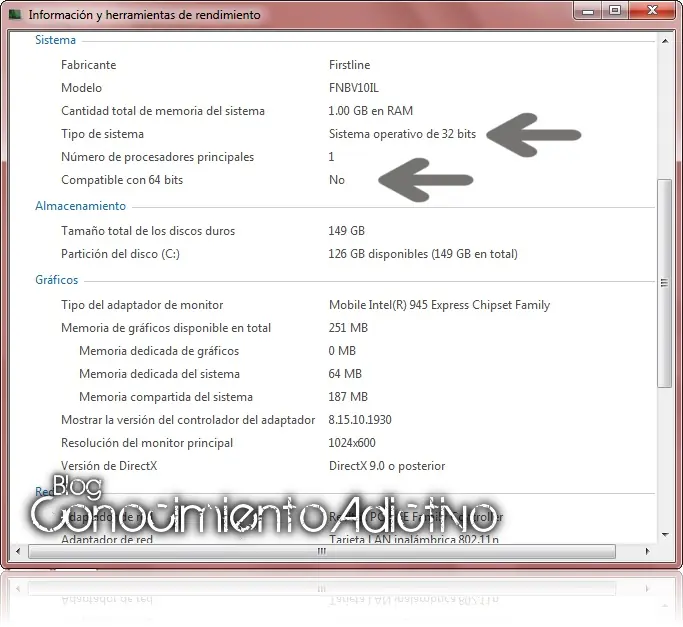This screenshot has width=683, height=627.
Task: Click the 149 GB total disk value
Action: [346, 231]
